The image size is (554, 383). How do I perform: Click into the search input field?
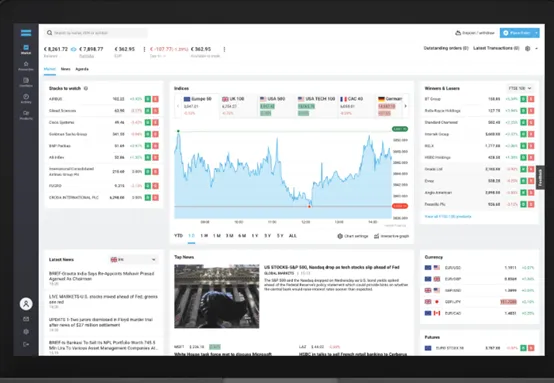(96, 33)
